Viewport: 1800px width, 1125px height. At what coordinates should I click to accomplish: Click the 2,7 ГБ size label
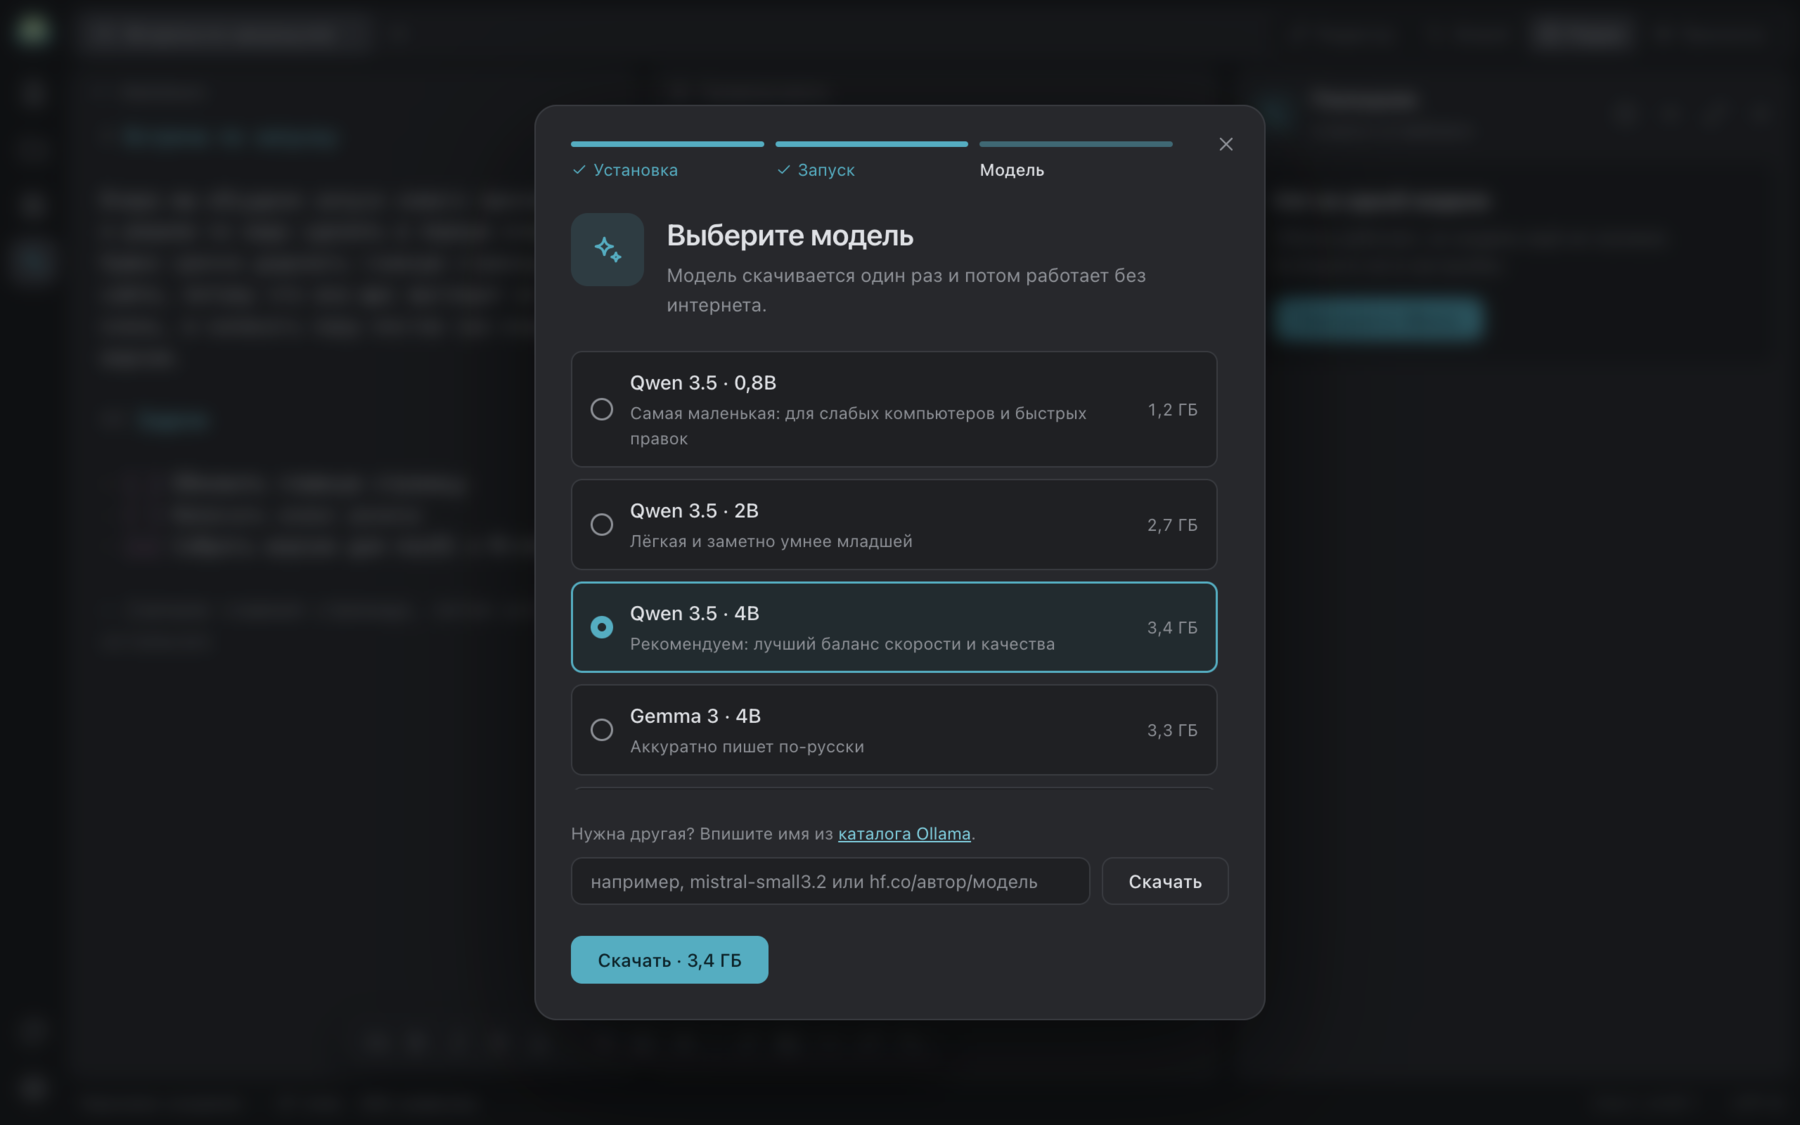coord(1172,525)
